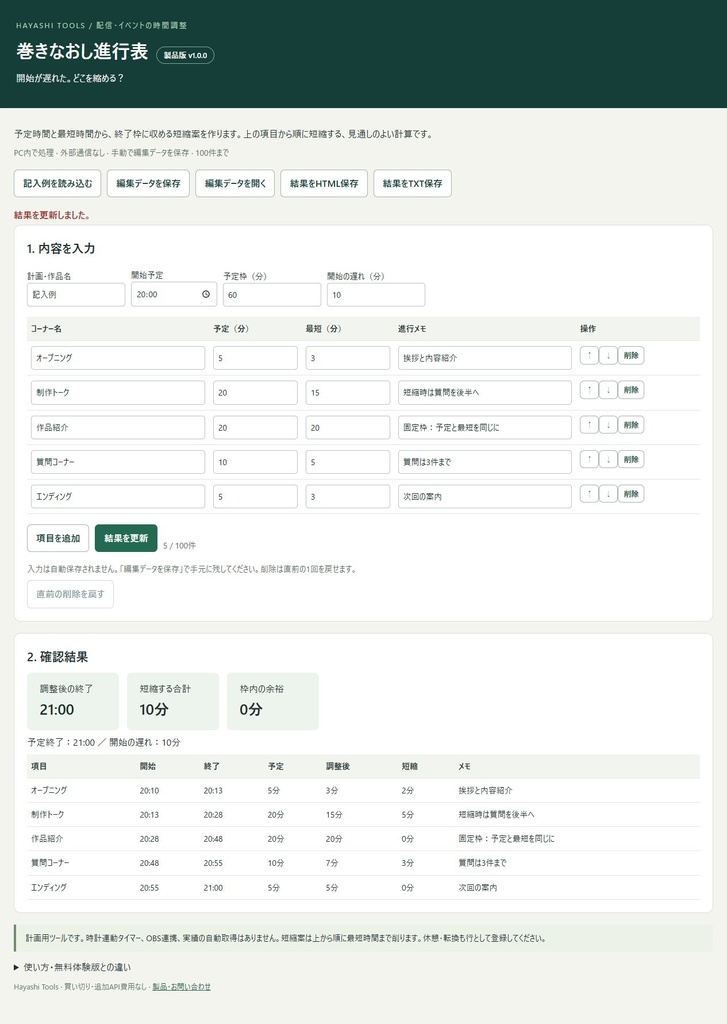Edit 最短(分) field of 質問コーナー row
The image size is (727, 1024).
[347, 462]
